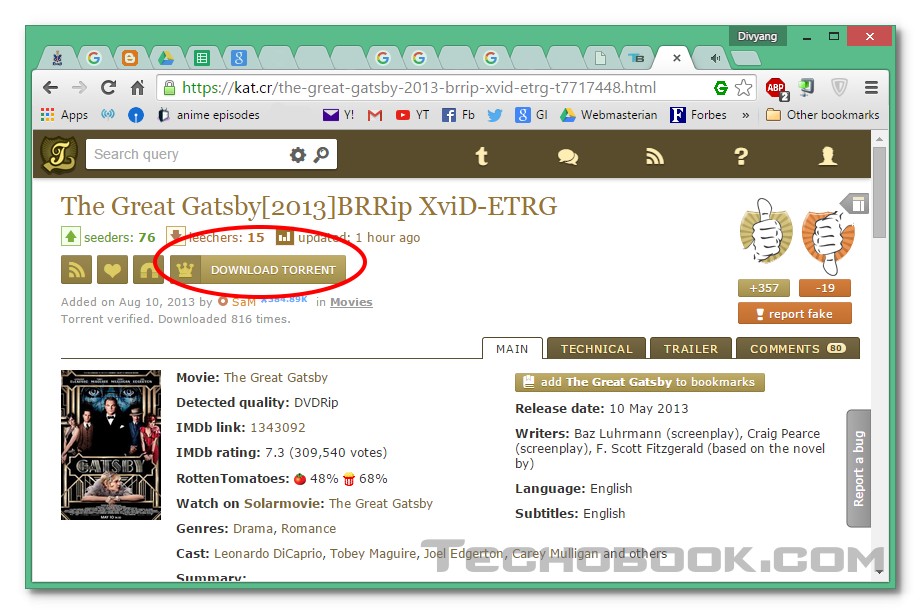The height and width of the screenshot is (614, 921).
Task: Vote thumbs up for torrent
Action: (x=766, y=231)
